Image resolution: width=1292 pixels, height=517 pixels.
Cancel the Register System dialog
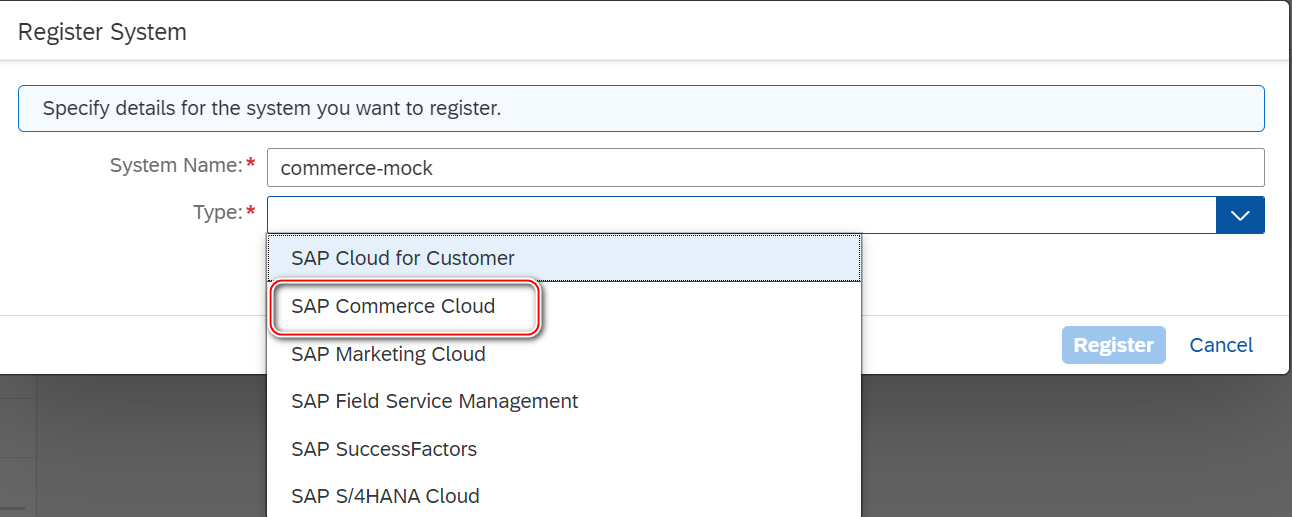pyautogui.click(x=1221, y=345)
